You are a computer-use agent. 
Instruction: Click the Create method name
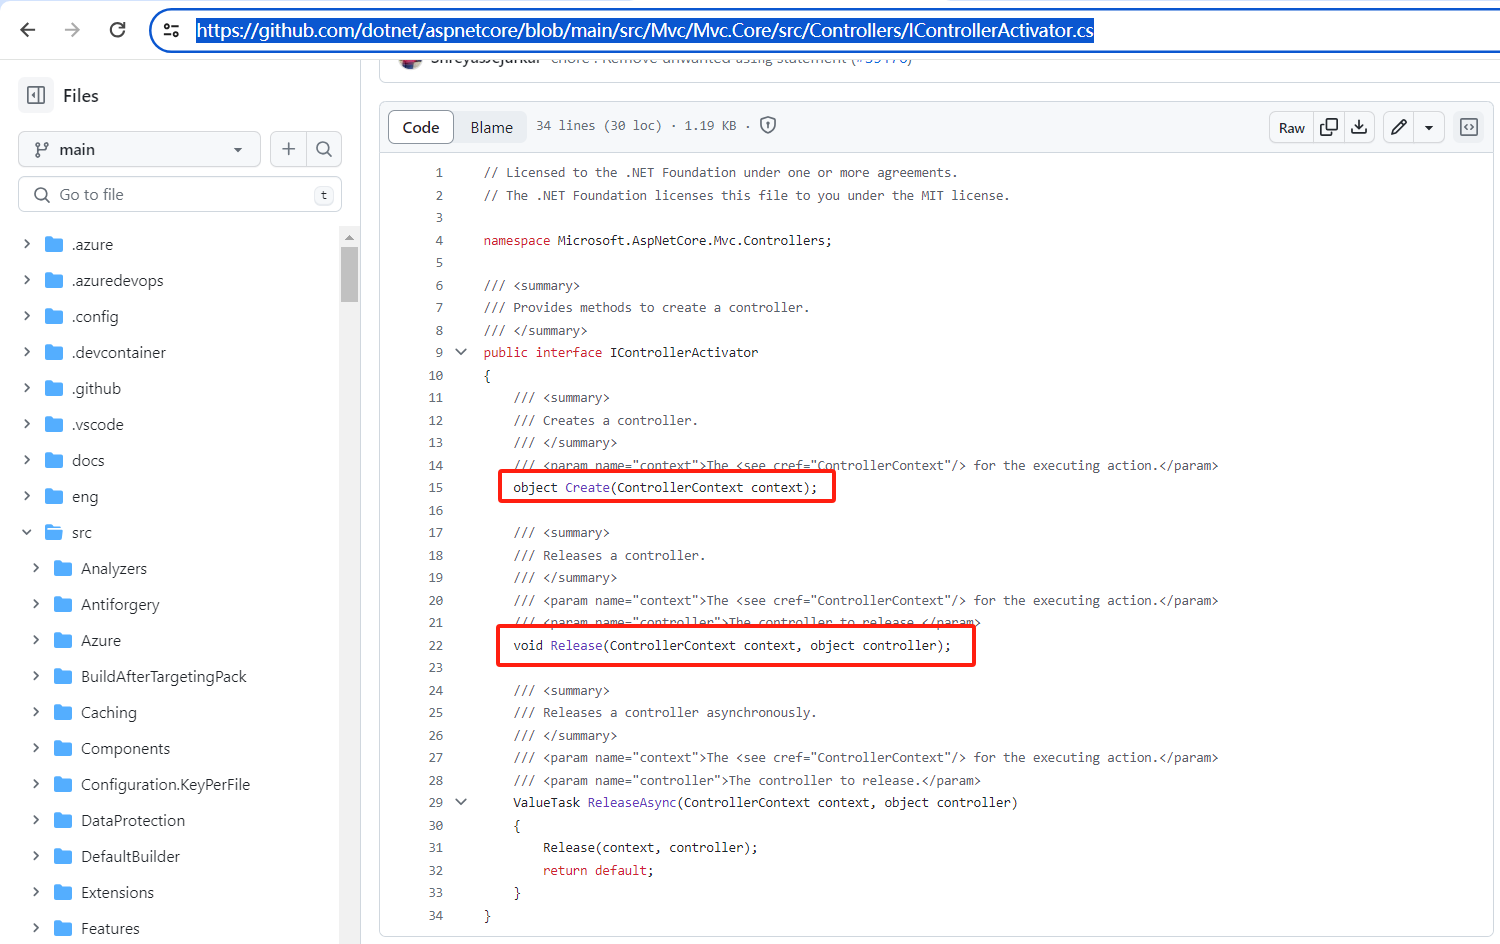point(588,487)
